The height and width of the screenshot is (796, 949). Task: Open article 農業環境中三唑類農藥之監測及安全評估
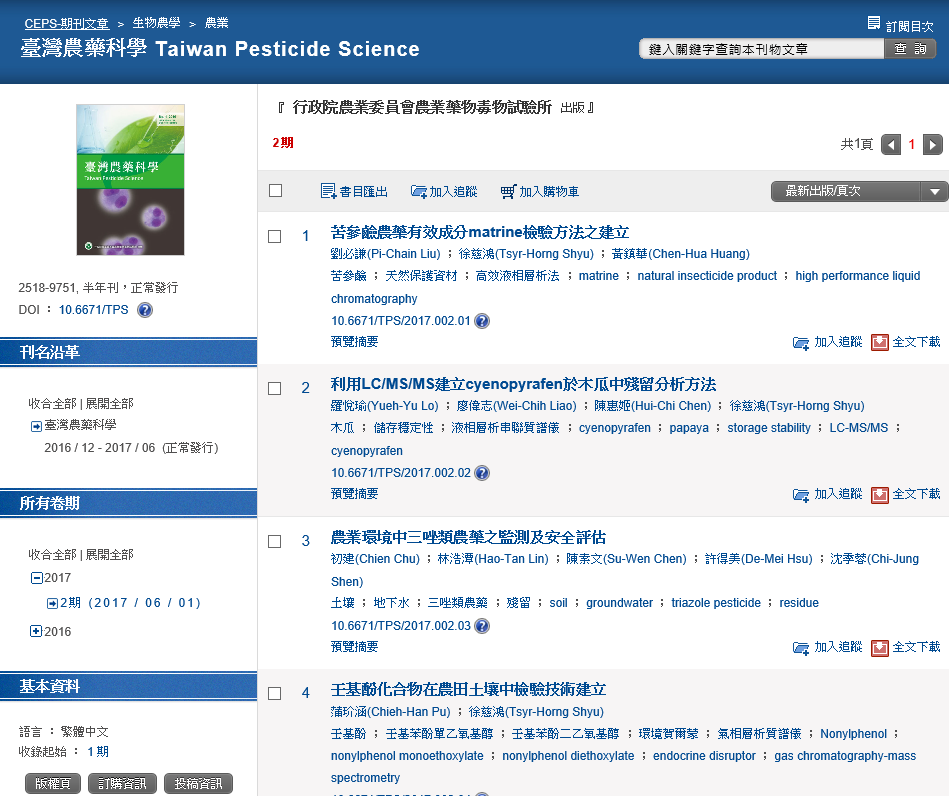click(468, 538)
